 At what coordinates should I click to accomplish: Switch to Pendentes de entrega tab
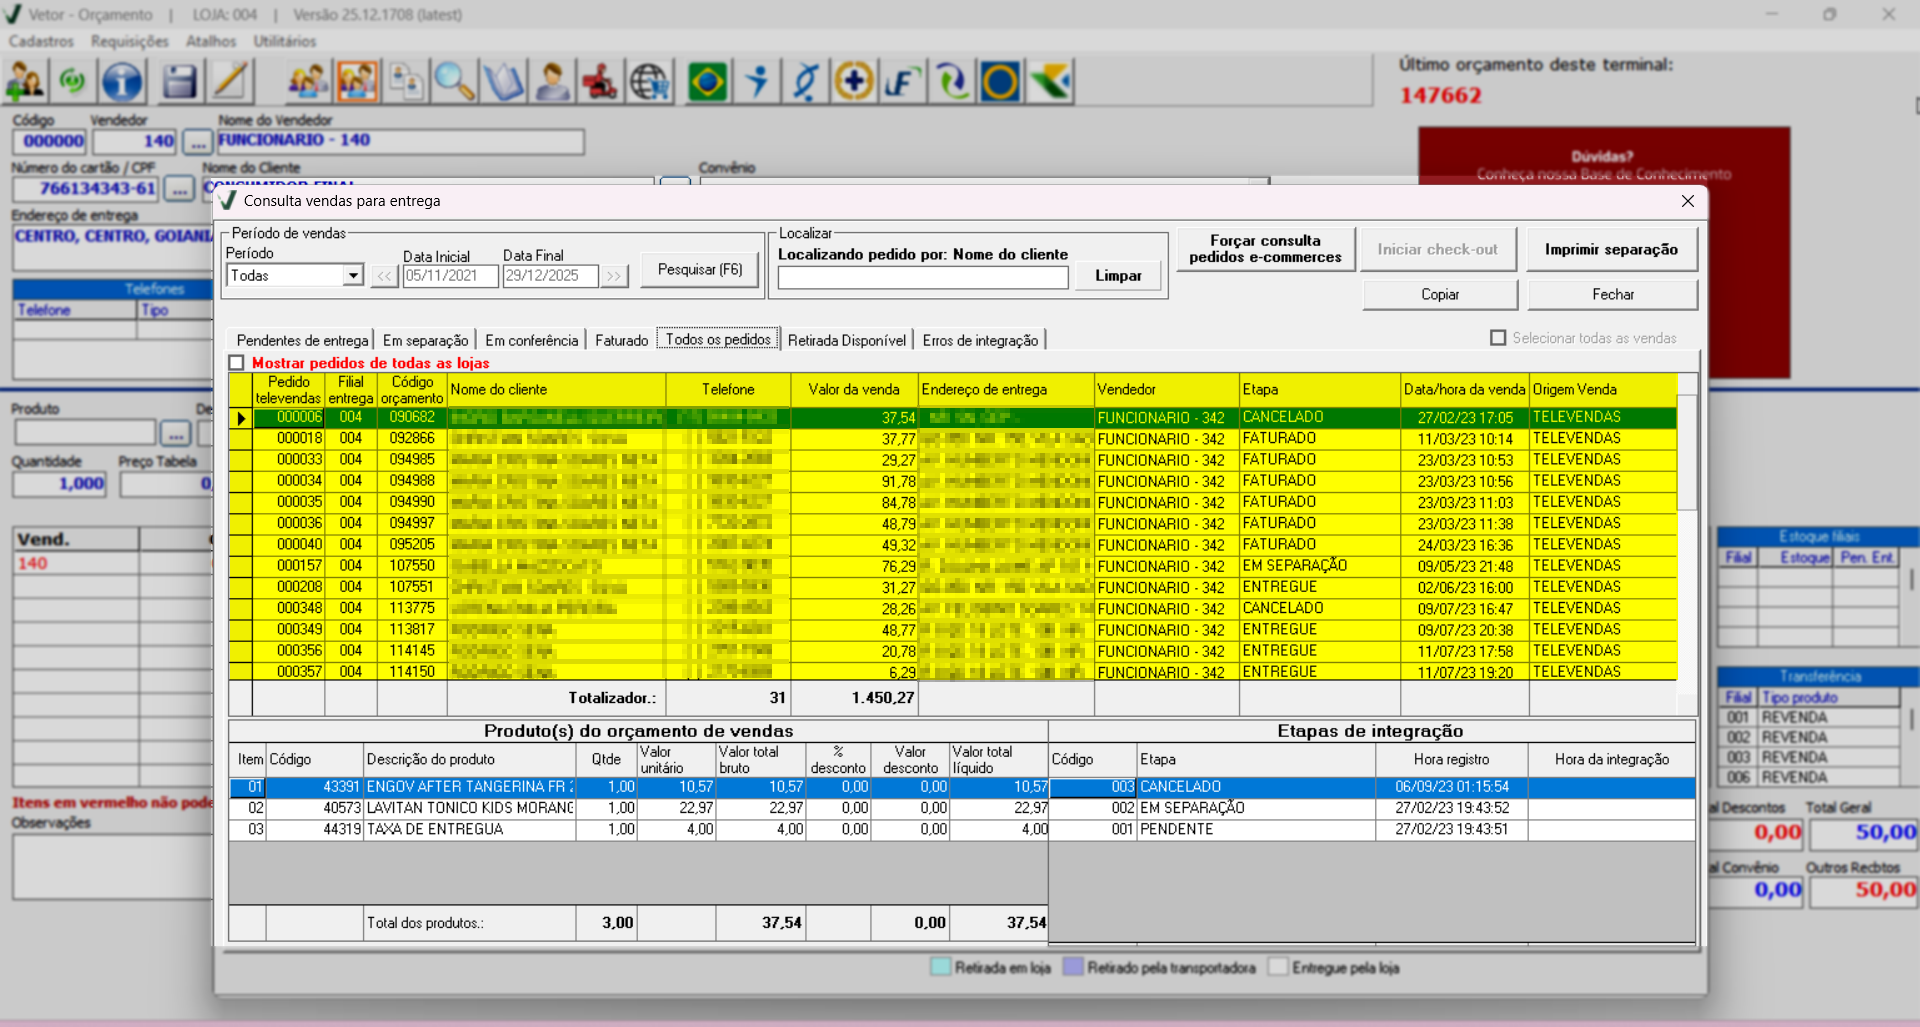[302, 340]
